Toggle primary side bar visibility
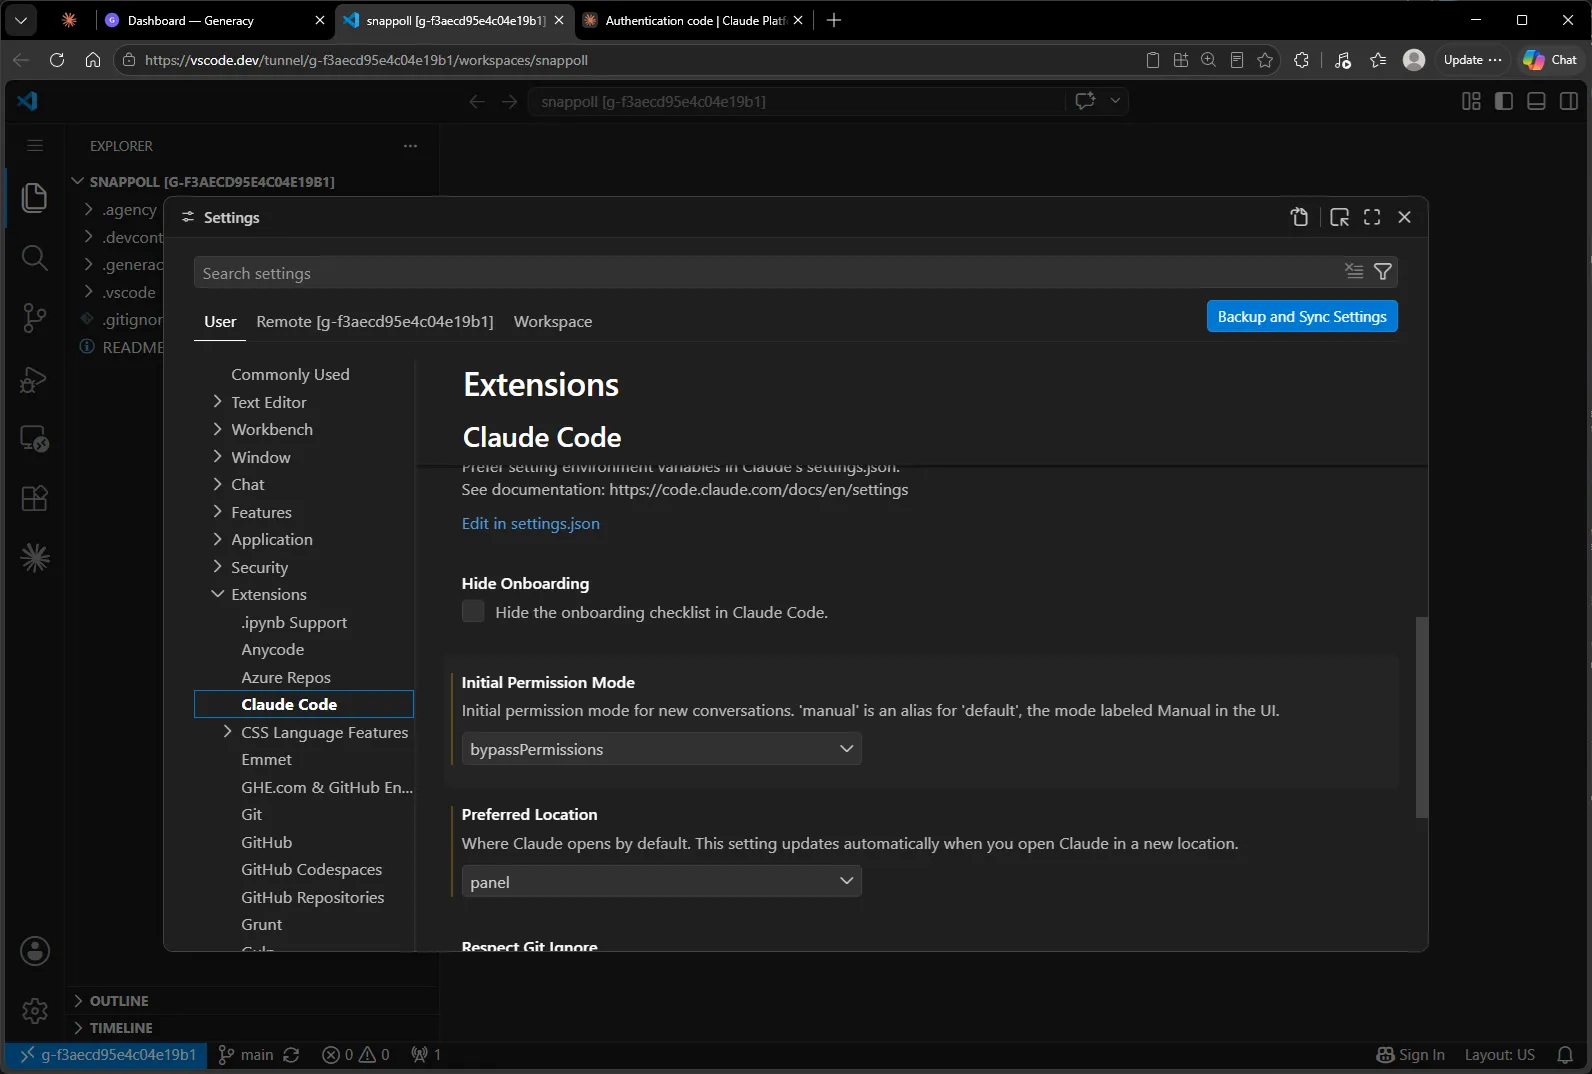 tap(1503, 101)
